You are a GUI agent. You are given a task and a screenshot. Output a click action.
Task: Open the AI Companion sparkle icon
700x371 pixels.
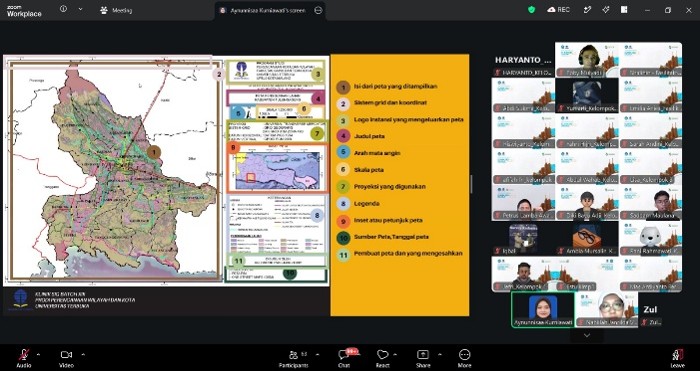[606, 9]
